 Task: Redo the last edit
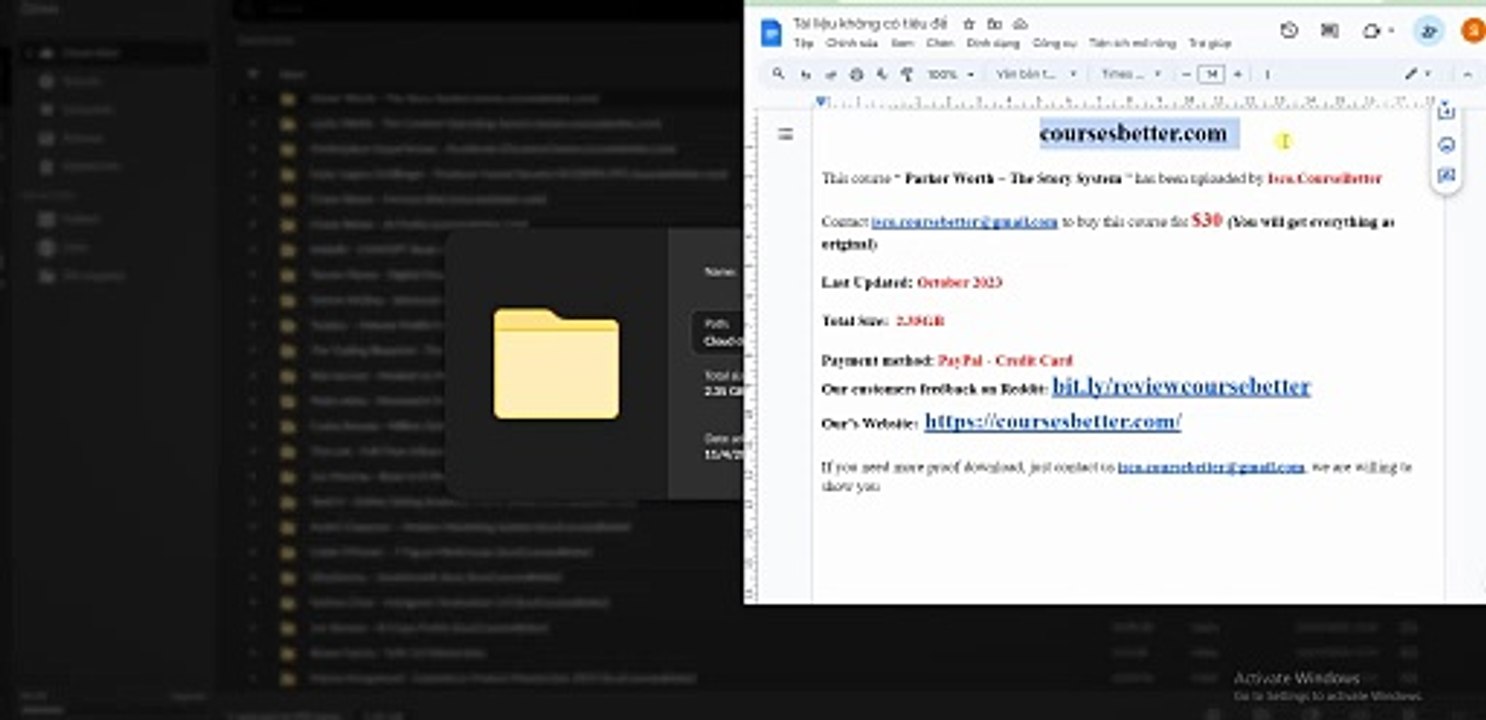click(x=830, y=74)
